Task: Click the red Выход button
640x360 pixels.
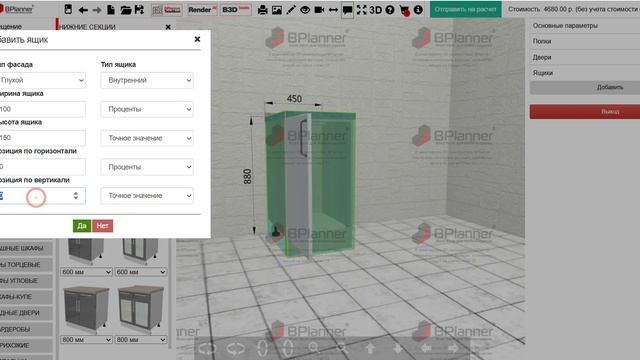Action: coord(584,111)
